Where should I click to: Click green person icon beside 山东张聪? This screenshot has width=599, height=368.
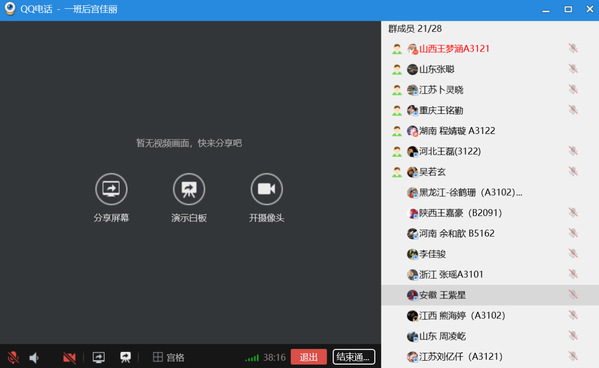pyautogui.click(x=397, y=69)
